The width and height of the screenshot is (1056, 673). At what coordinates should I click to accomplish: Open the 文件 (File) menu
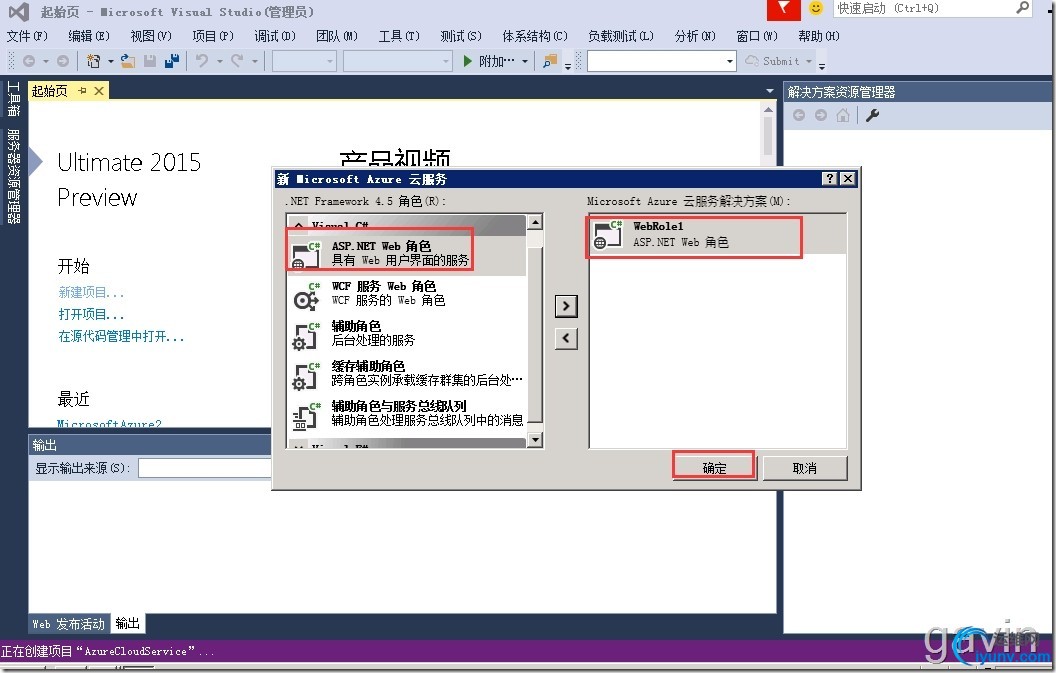click(x=27, y=36)
